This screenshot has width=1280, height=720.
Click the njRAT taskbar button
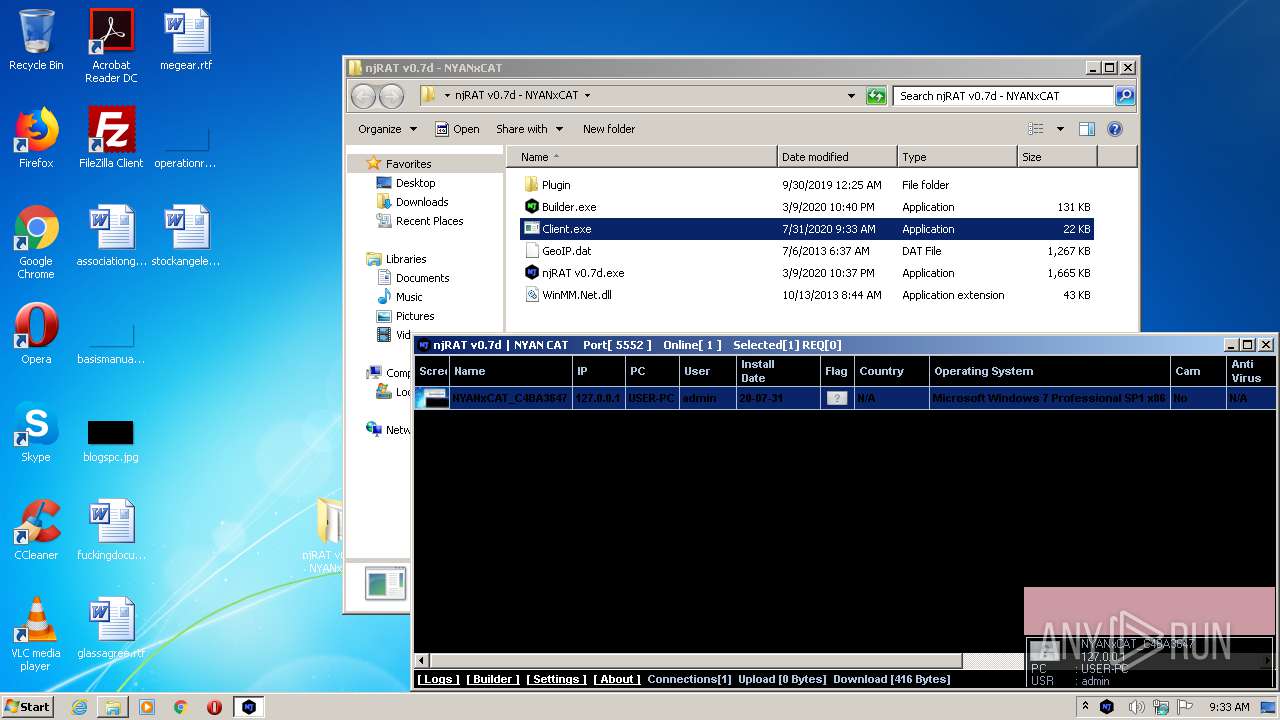(249, 707)
